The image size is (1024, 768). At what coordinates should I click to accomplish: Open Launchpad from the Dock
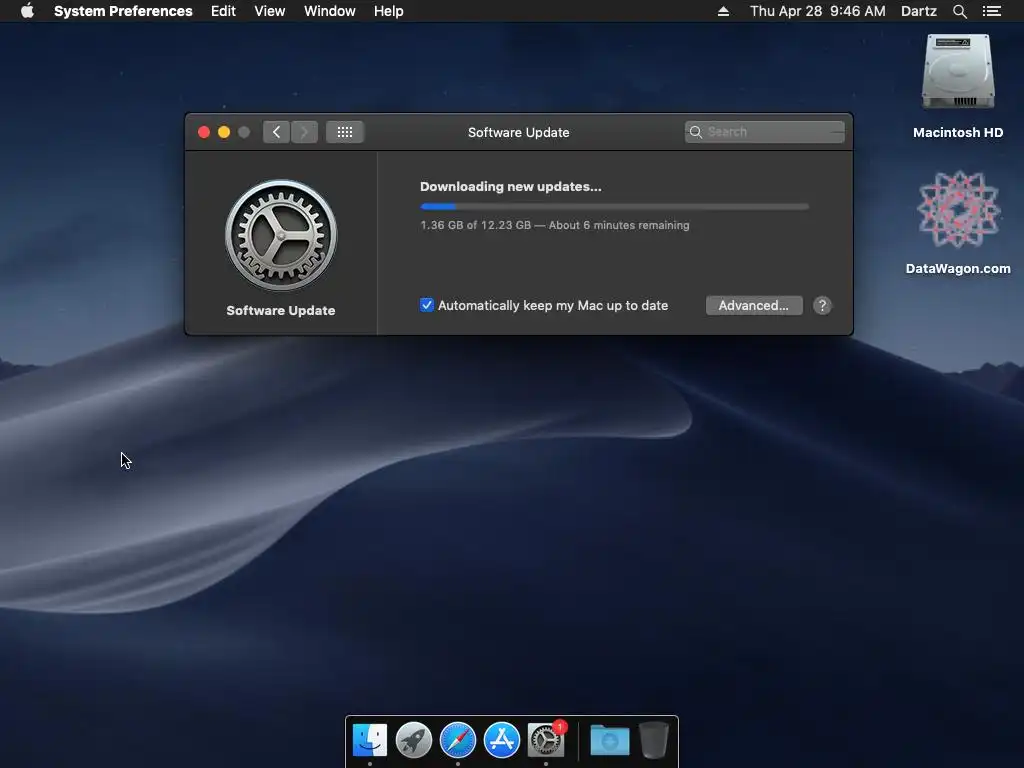(x=413, y=740)
